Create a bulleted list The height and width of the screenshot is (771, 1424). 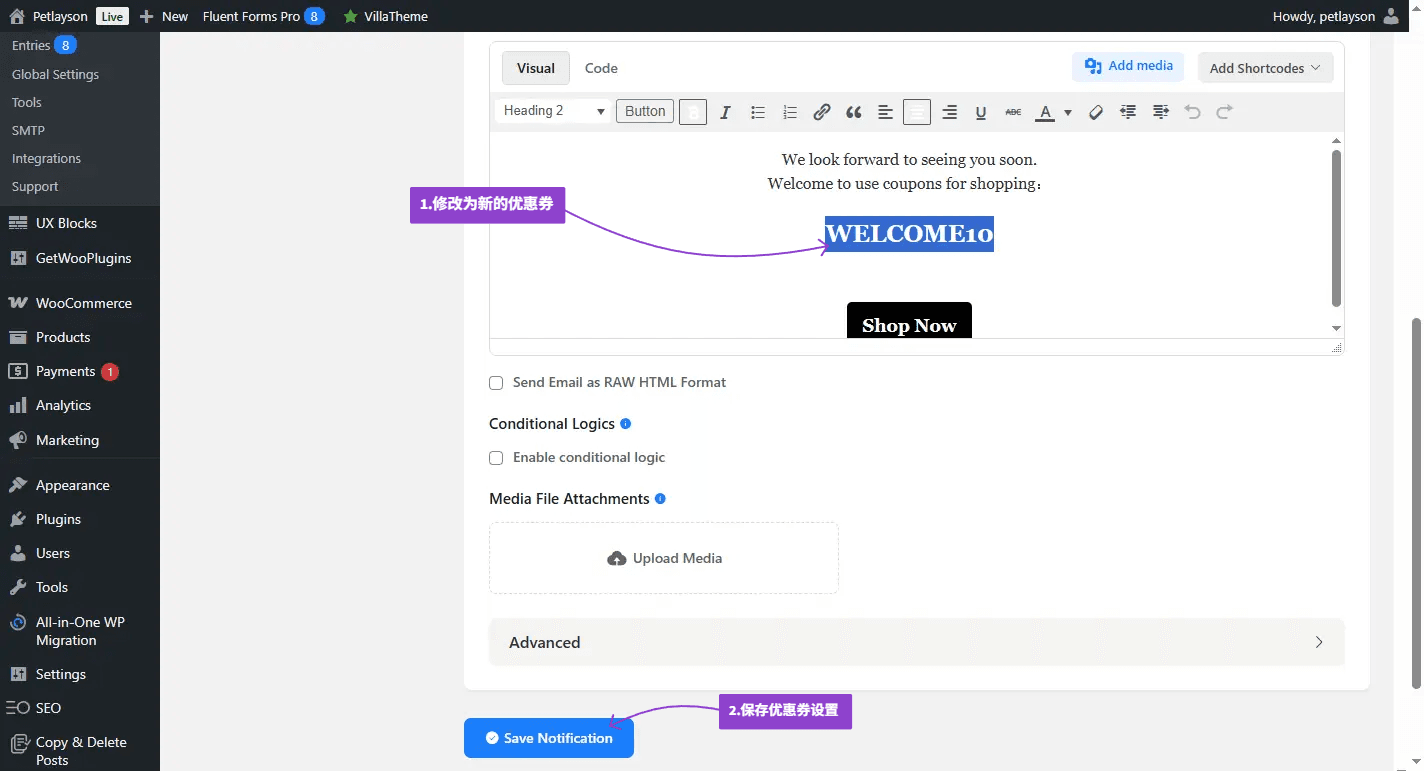point(758,112)
